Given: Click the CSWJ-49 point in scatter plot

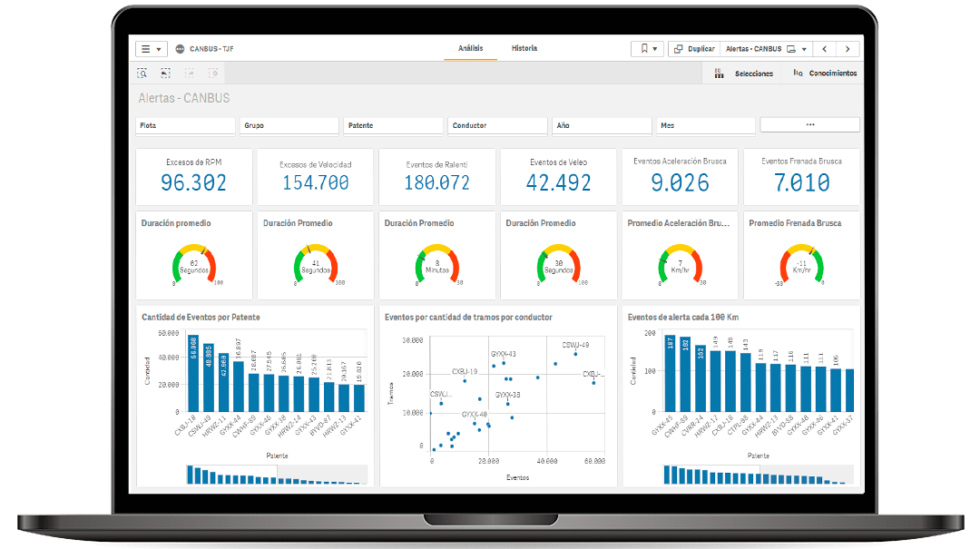Looking at the screenshot, I should [x=575, y=353].
